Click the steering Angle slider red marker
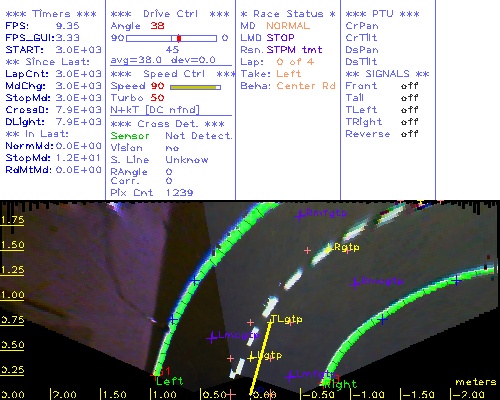The image size is (500, 400). pos(179,38)
